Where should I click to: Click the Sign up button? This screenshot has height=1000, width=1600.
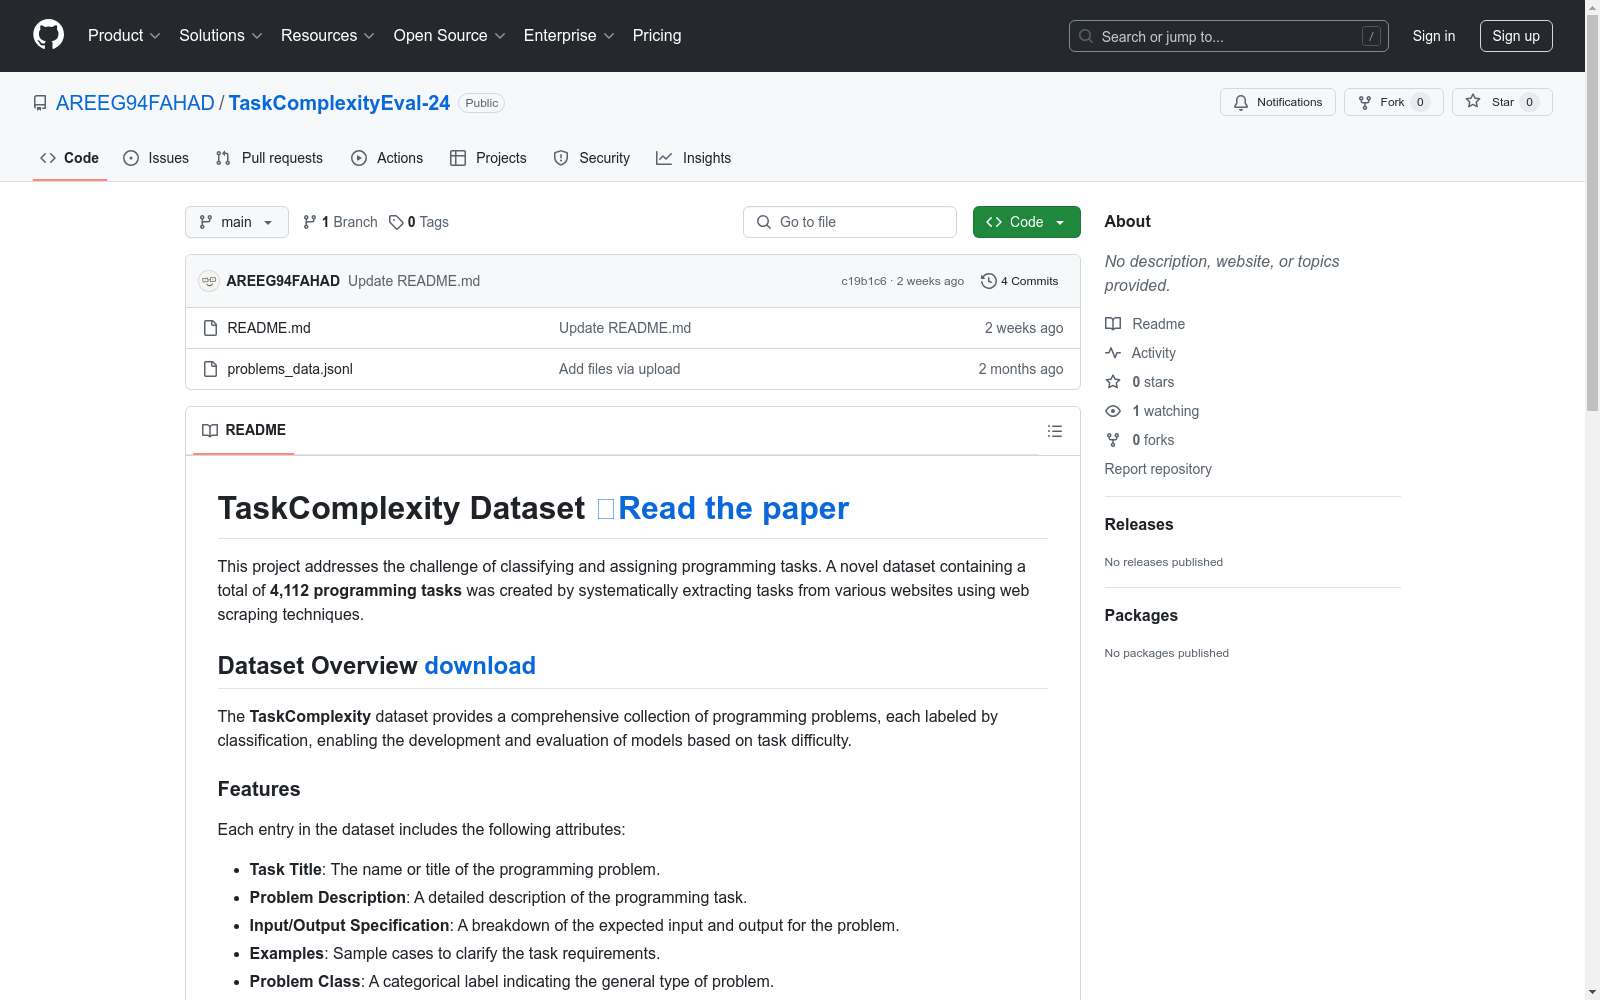1516,36
